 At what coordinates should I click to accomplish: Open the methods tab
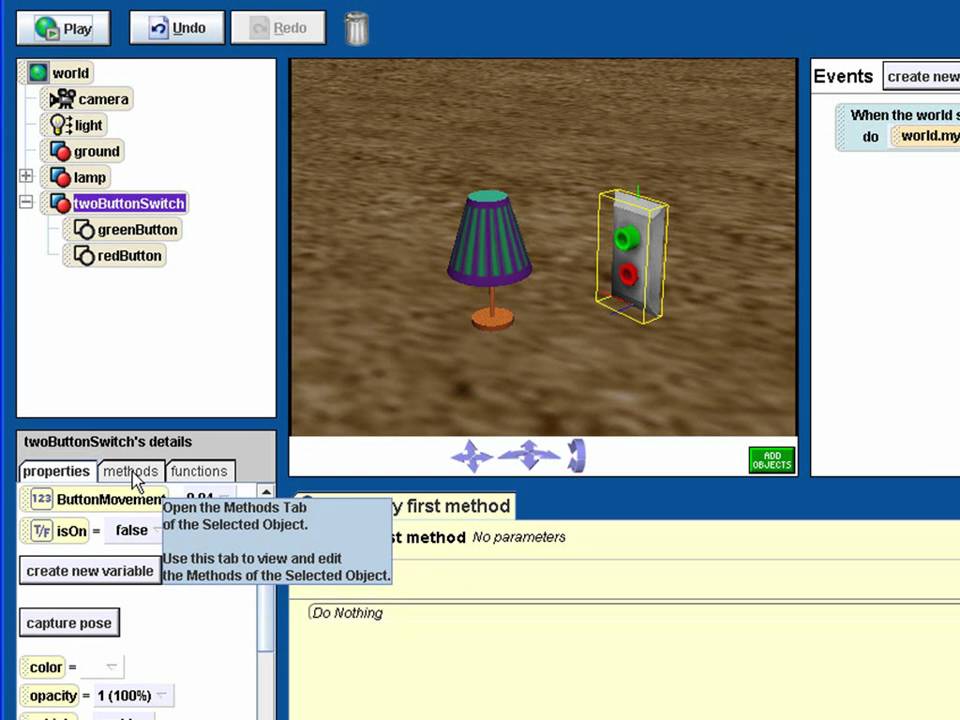tap(130, 471)
